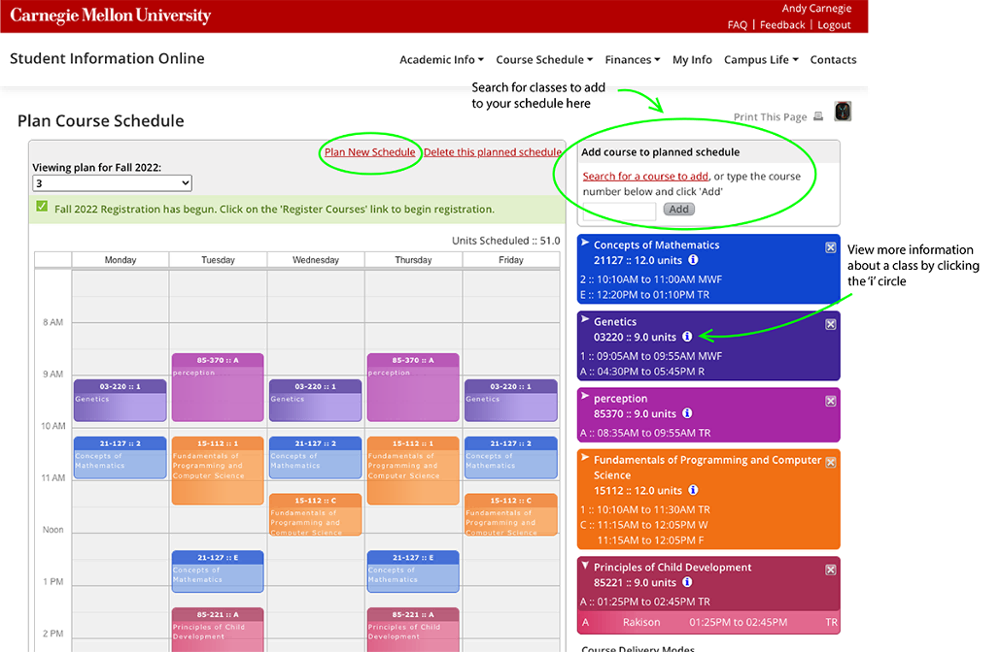Viewport: 1000px width, 652px height.
Task: Click the course number input field
Action: [x=619, y=211]
